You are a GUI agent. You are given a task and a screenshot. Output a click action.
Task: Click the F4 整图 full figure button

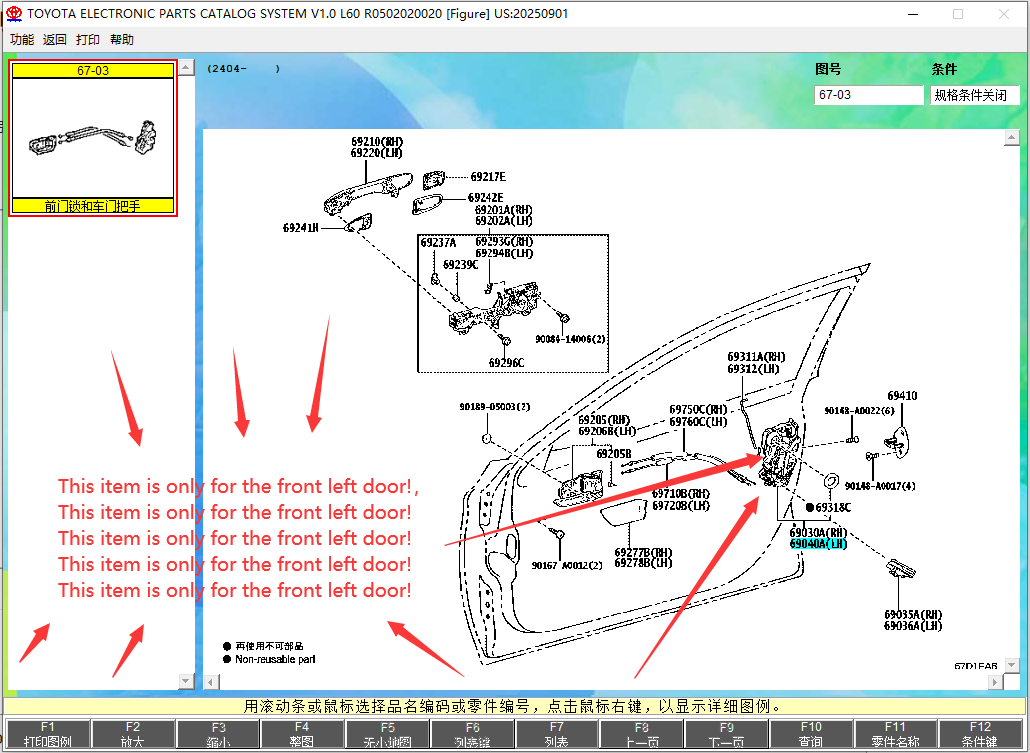point(302,734)
